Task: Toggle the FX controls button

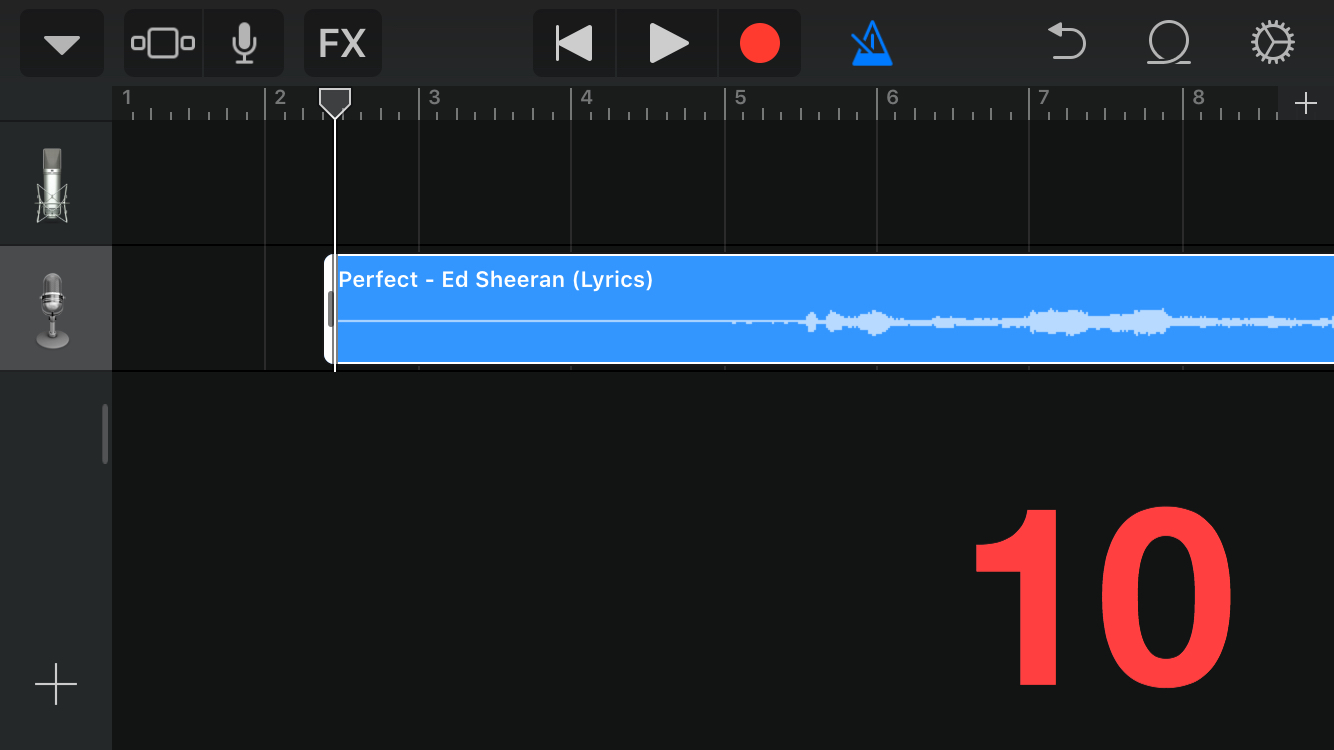Action: pos(342,44)
